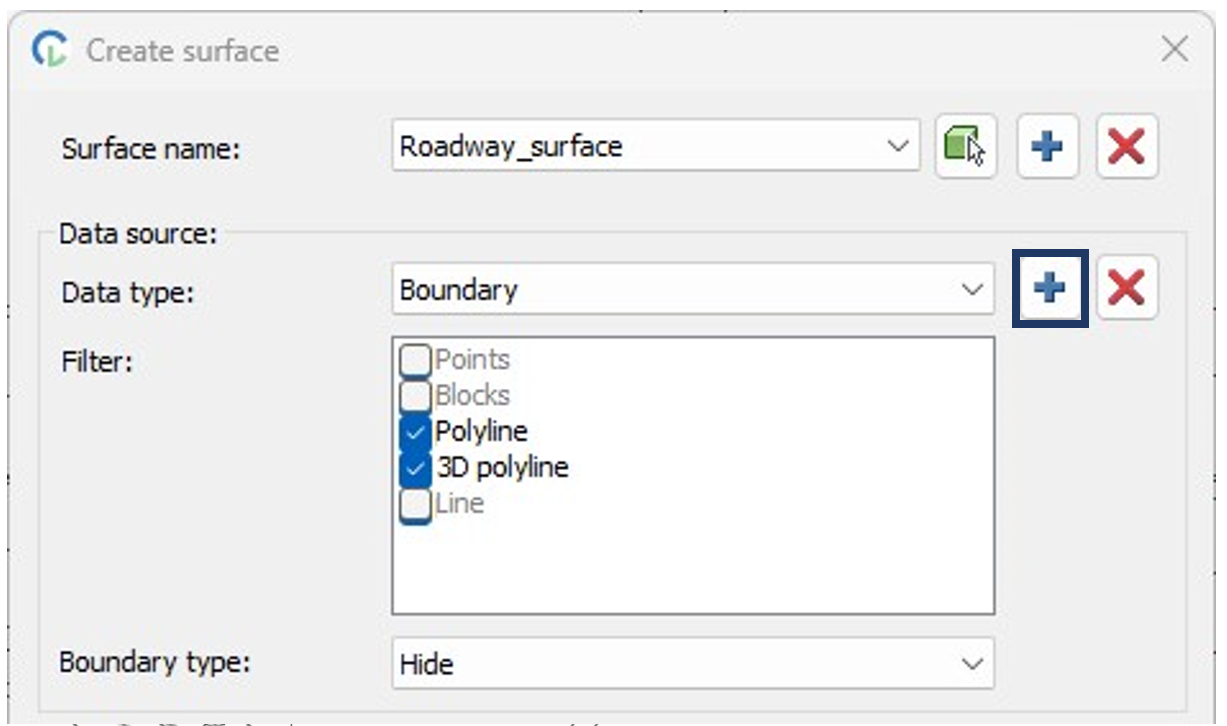Click the Hide value in Boundary type box
1227x726 pixels.
click(x=426, y=663)
